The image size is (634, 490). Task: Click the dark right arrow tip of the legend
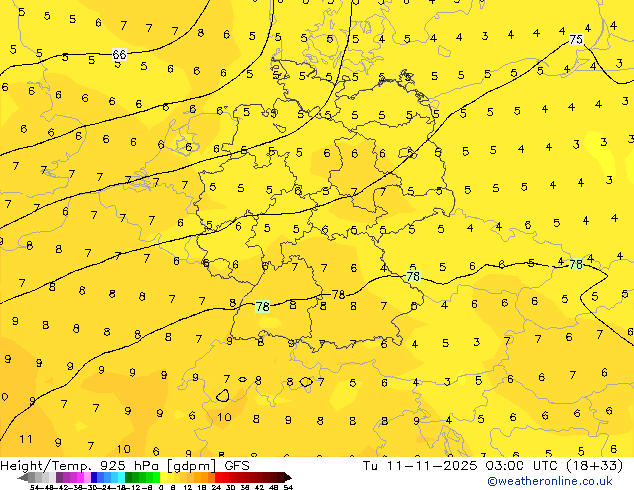pos(288,478)
